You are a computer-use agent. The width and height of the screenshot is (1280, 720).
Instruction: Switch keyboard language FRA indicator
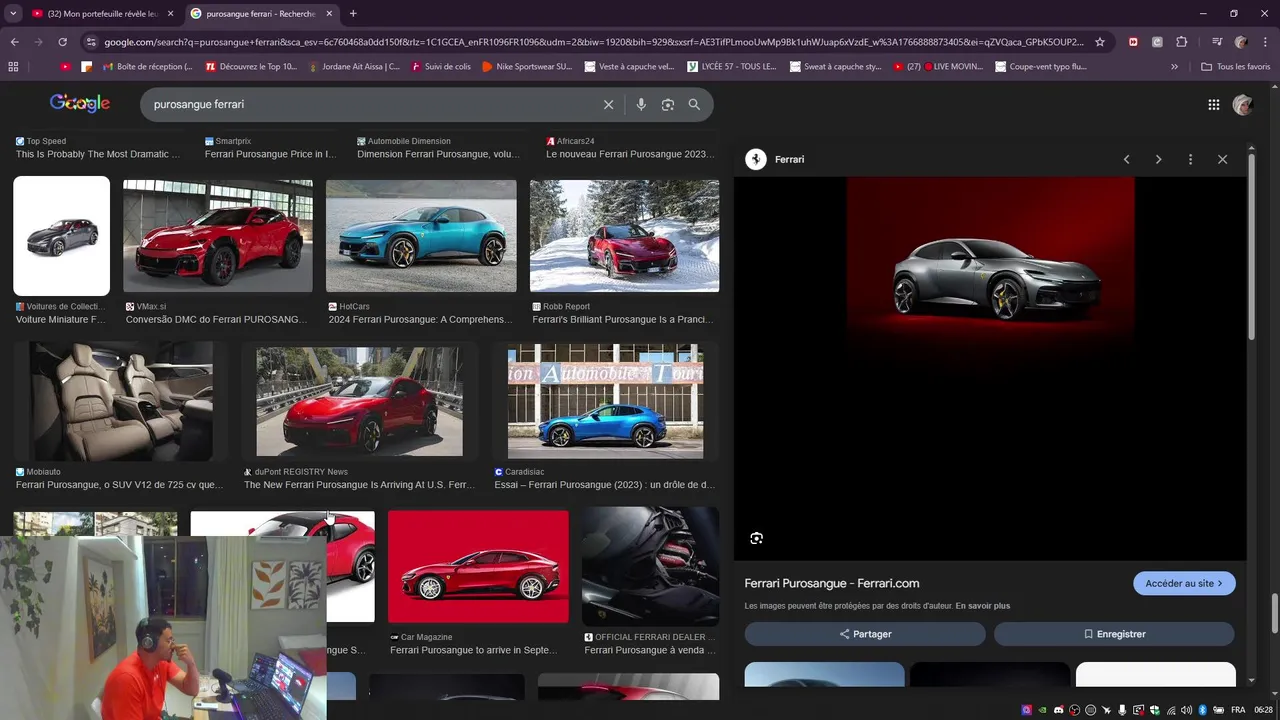(x=1238, y=710)
